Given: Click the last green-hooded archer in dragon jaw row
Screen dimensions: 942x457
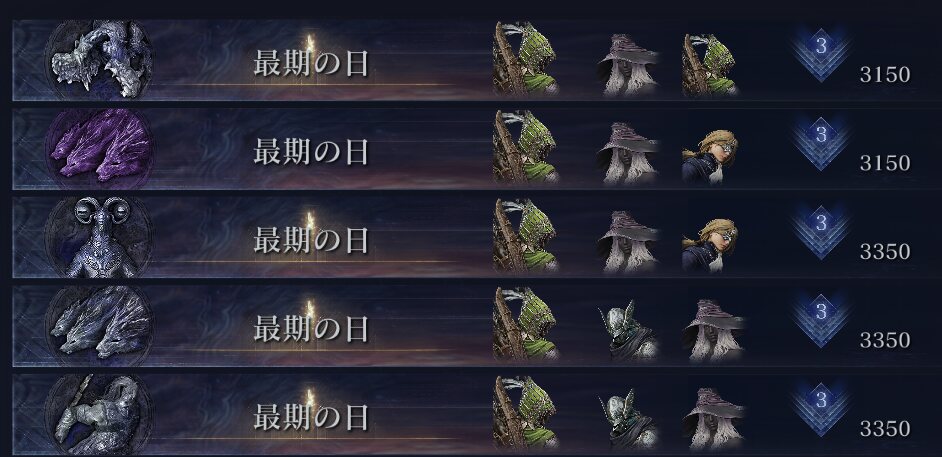Looking at the screenshot, I should (710, 65).
